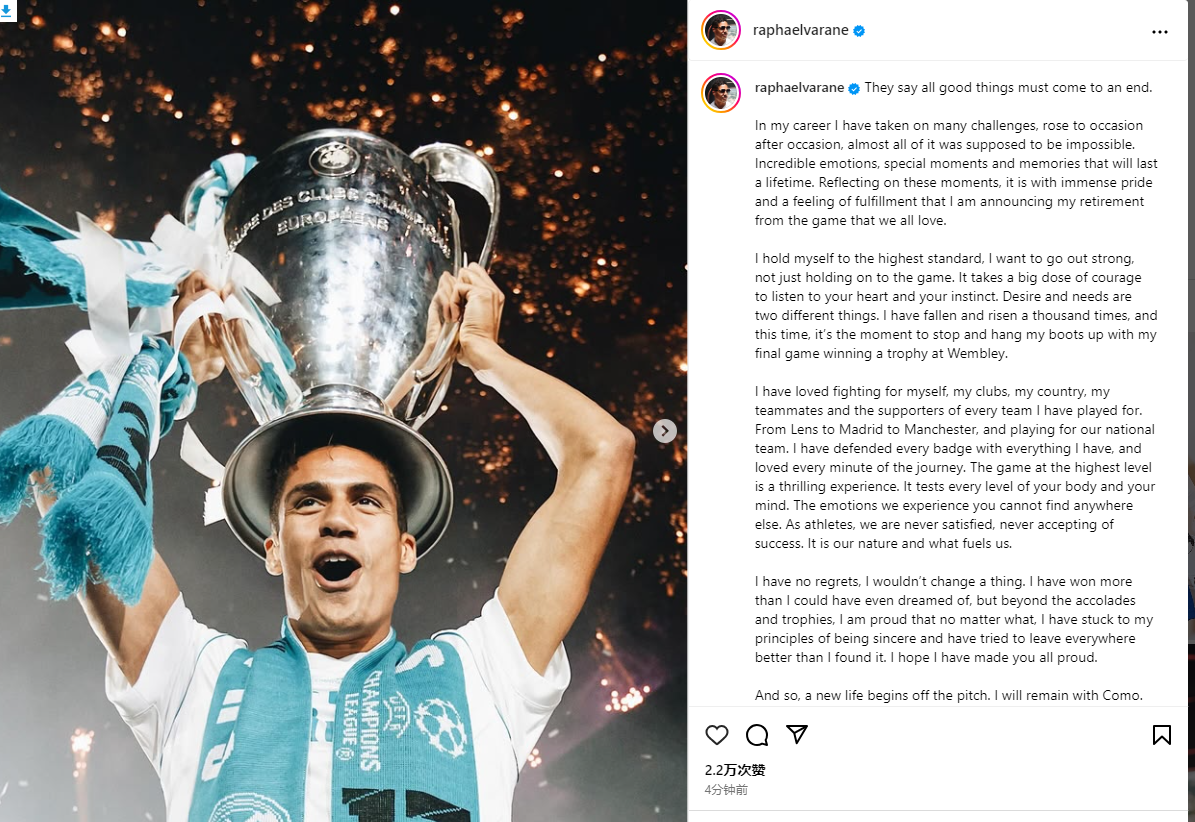1195x822 pixels.
Task: Click the verified badge in the post header
Action: [x=859, y=31]
